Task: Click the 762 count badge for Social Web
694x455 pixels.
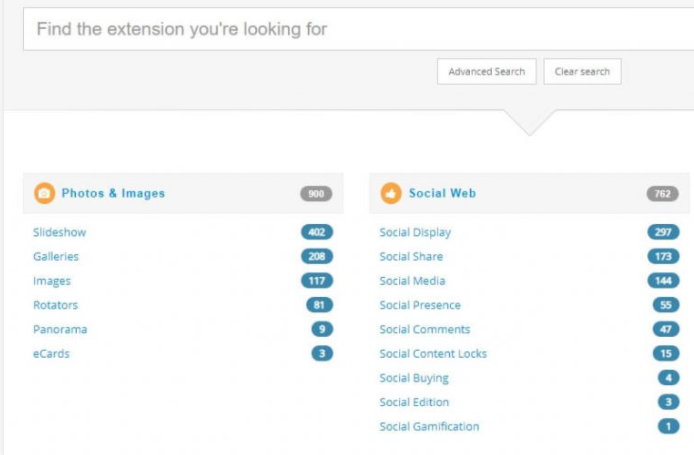Action: 663,194
